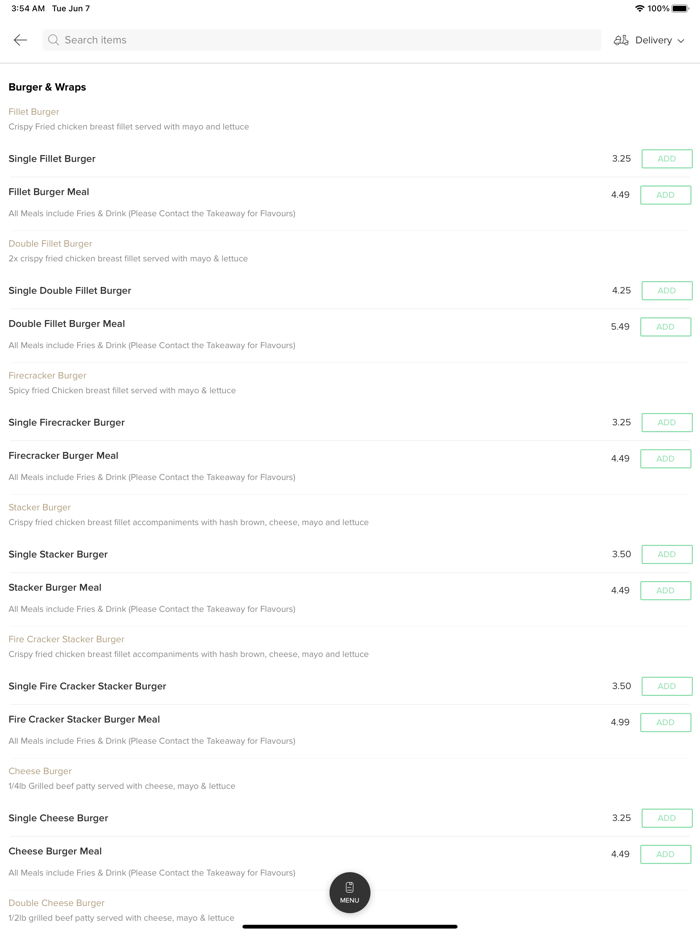Tap the Wi-Fi status icon
The image size is (700, 934).
pos(639,8)
